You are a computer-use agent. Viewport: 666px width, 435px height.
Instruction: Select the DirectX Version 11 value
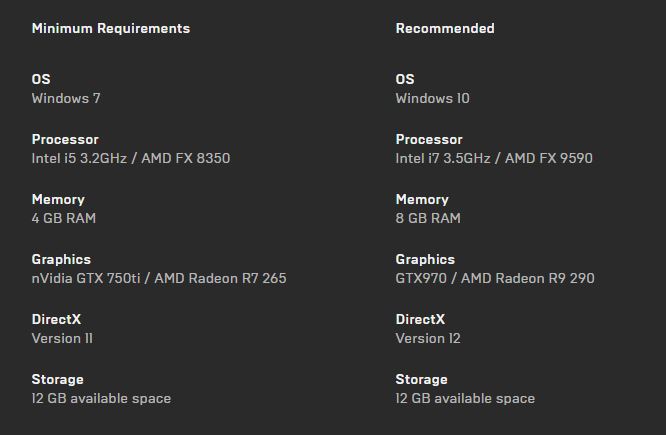tap(62, 338)
